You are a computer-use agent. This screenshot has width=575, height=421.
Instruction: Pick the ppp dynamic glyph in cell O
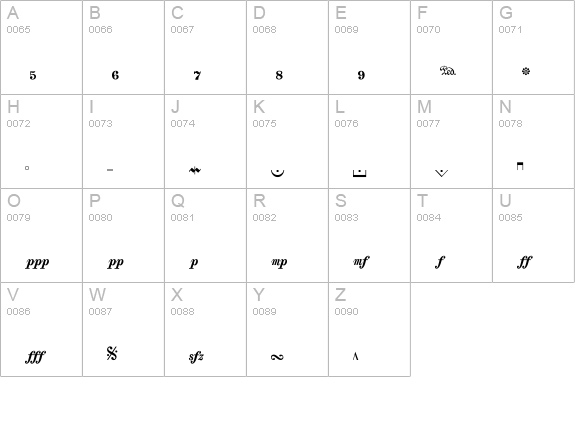pos(37,263)
